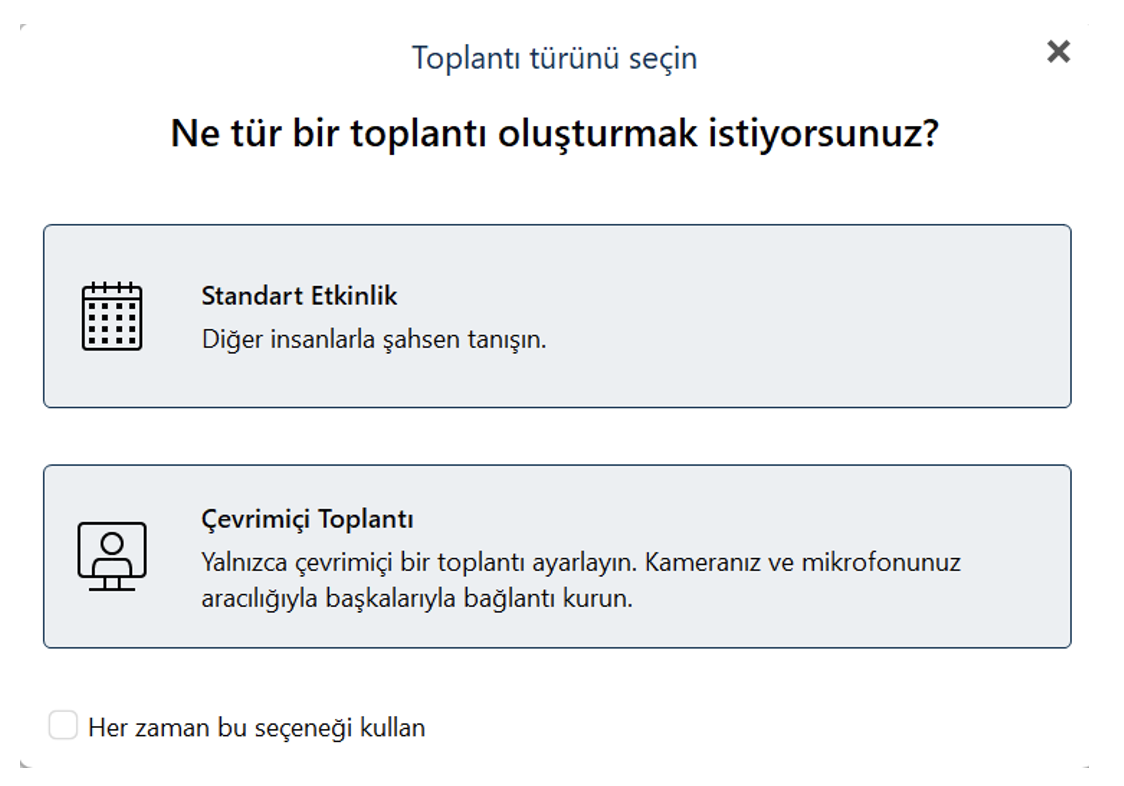Click the 'Toplantı türünü seçin' dialog title
Screen dimensions: 1124x786
(554, 58)
